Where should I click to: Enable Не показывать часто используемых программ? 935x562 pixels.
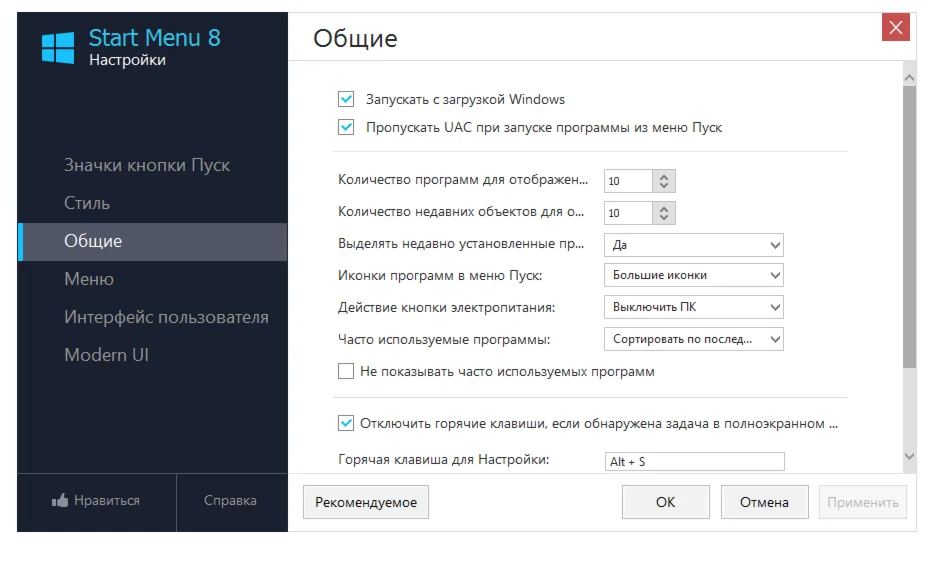[x=346, y=371]
